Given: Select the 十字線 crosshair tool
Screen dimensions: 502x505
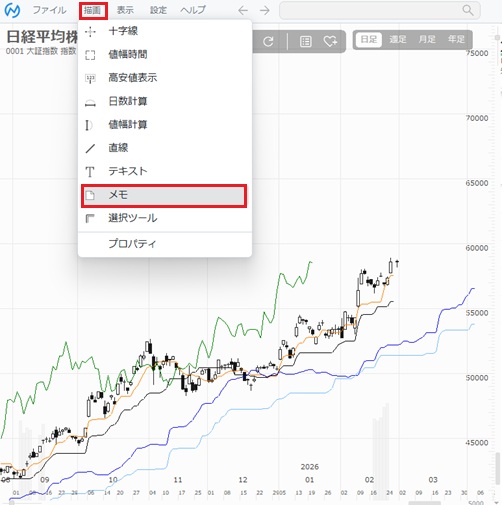Looking at the screenshot, I should pyautogui.click(x=165, y=31).
